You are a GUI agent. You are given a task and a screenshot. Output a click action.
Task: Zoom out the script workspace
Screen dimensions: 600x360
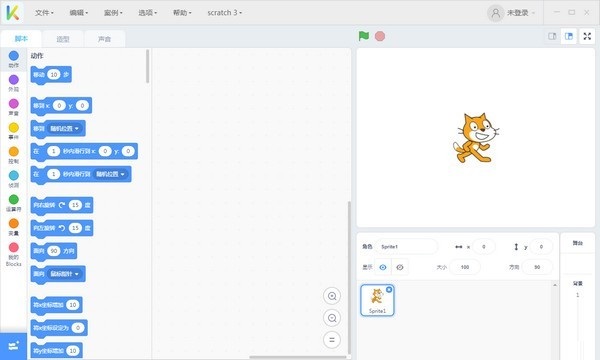pyautogui.click(x=332, y=318)
